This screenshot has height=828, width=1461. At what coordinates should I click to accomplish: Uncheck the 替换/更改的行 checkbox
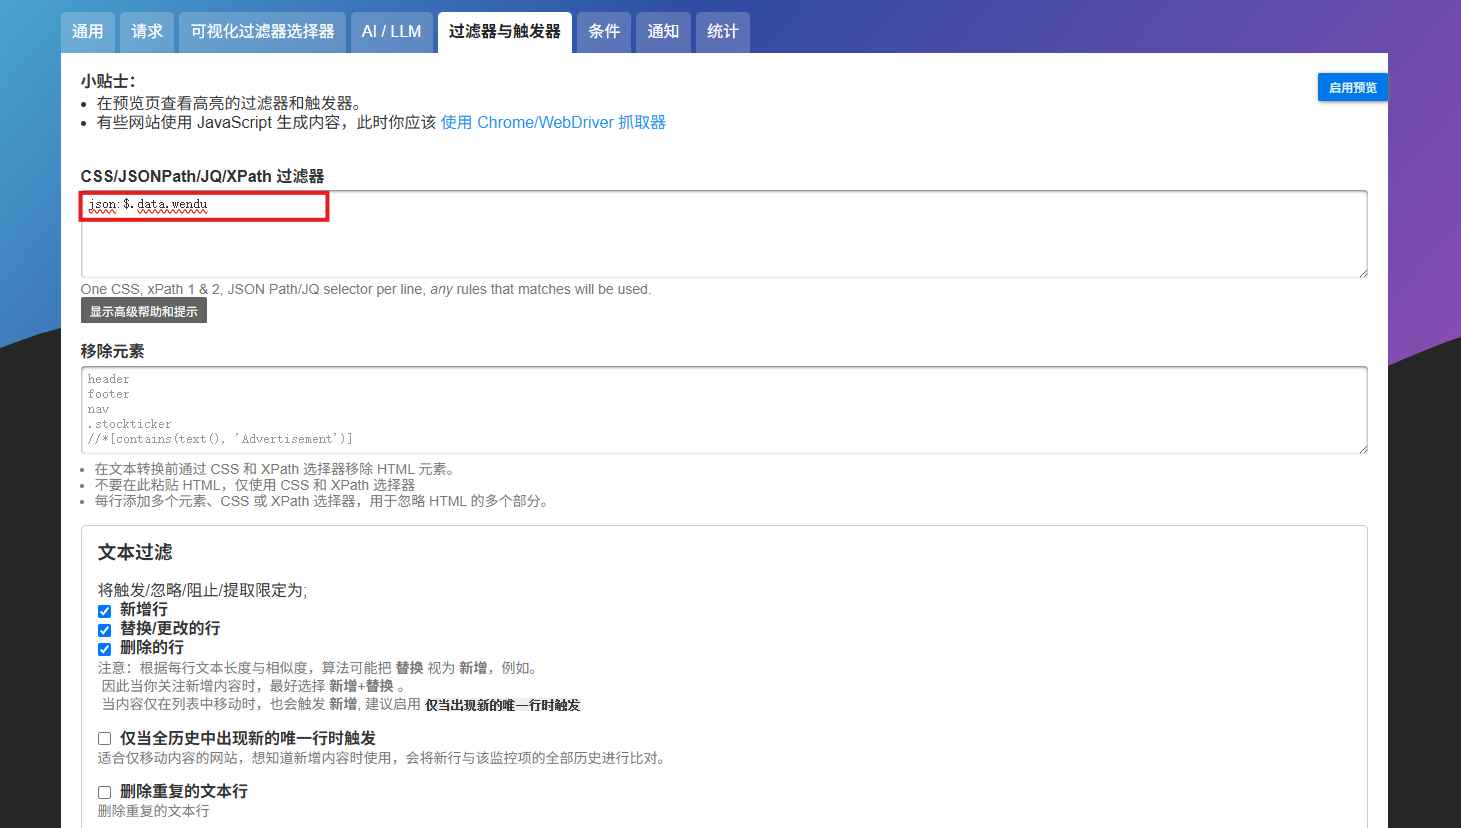[104, 630]
